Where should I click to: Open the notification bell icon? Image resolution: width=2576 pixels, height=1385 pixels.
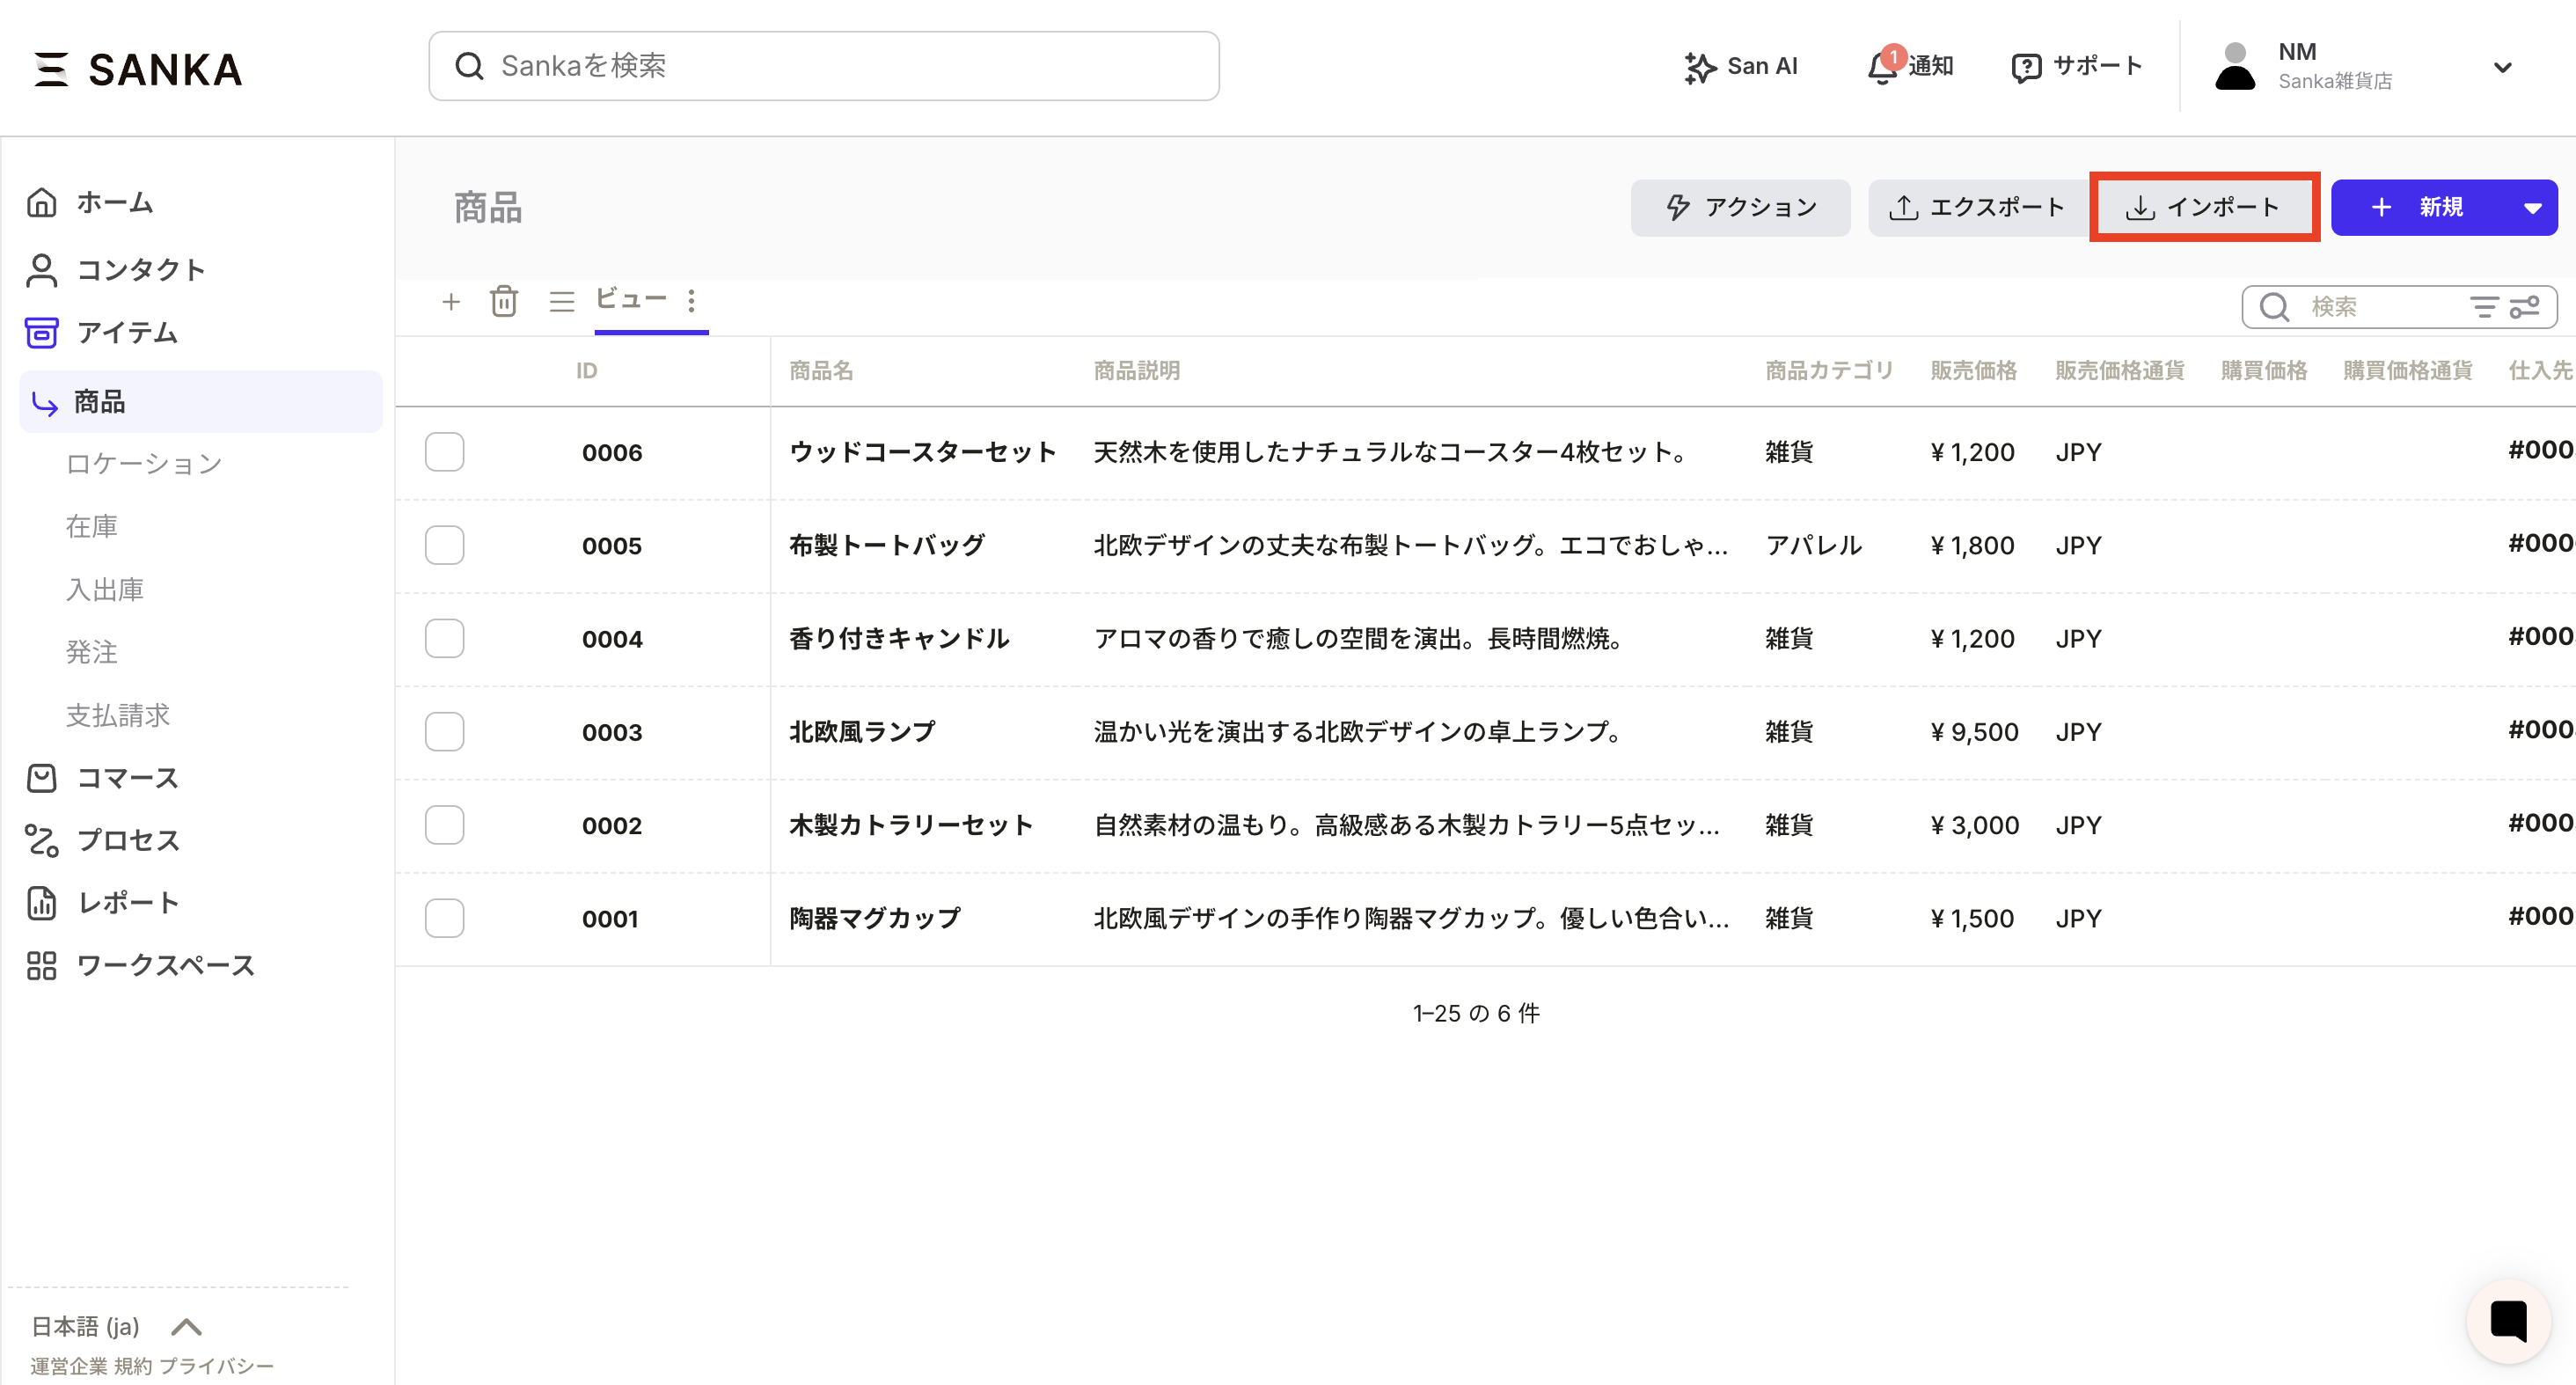(1882, 66)
